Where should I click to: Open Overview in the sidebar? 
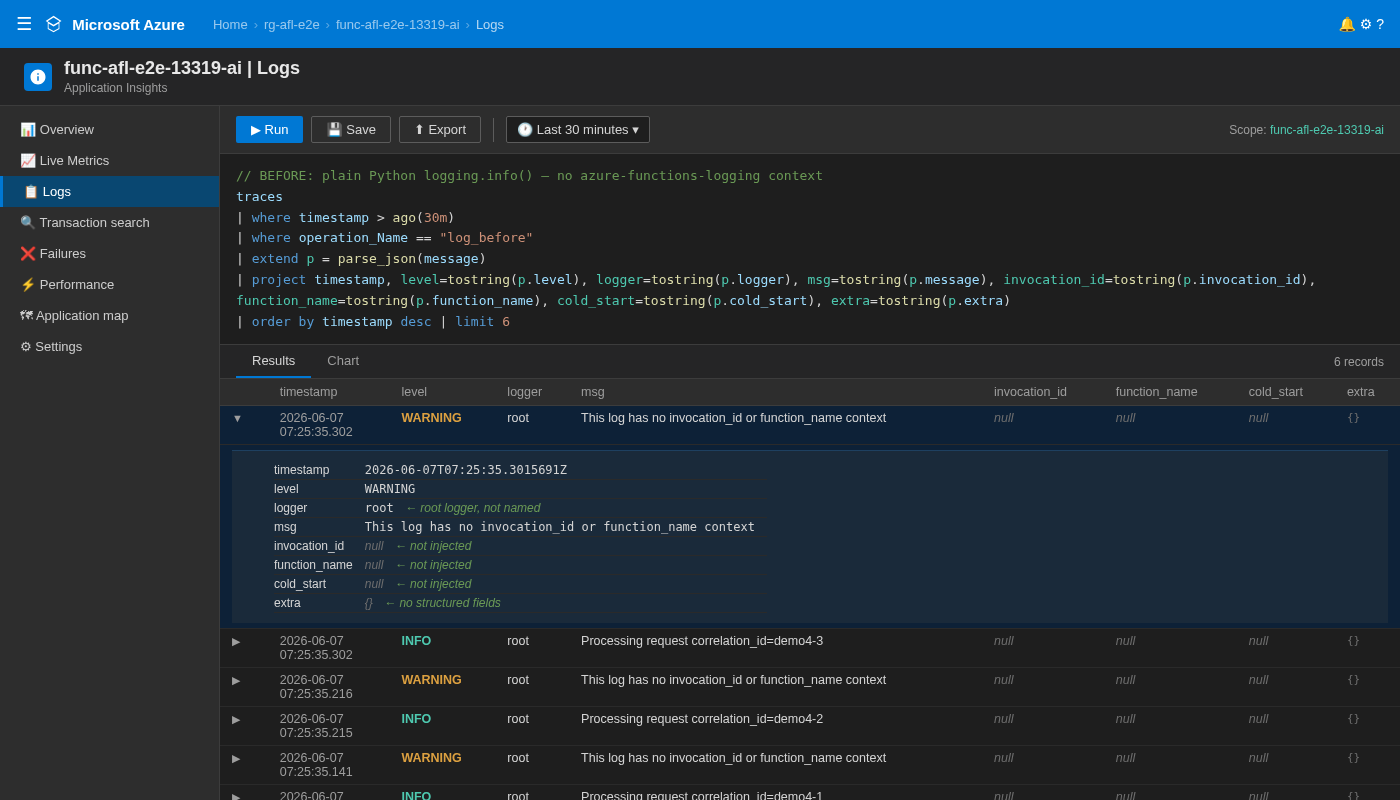pyautogui.click(x=110, y=129)
